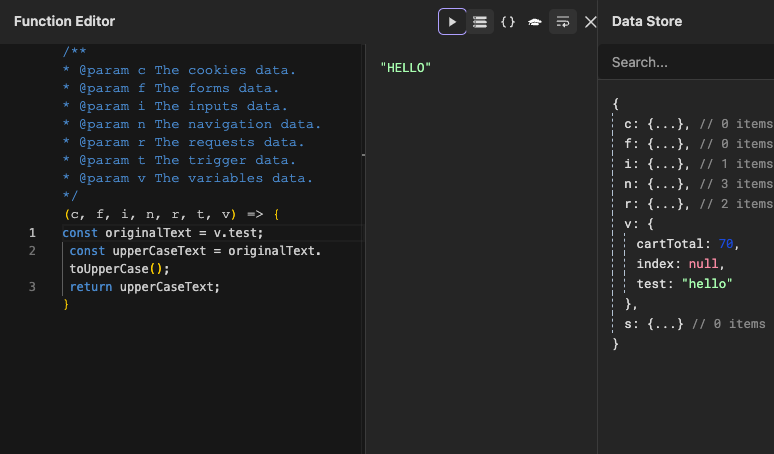Image resolution: width=774 pixels, height=454 pixels.
Task: Click the @param c cookies data comment
Action: click(x=180, y=70)
